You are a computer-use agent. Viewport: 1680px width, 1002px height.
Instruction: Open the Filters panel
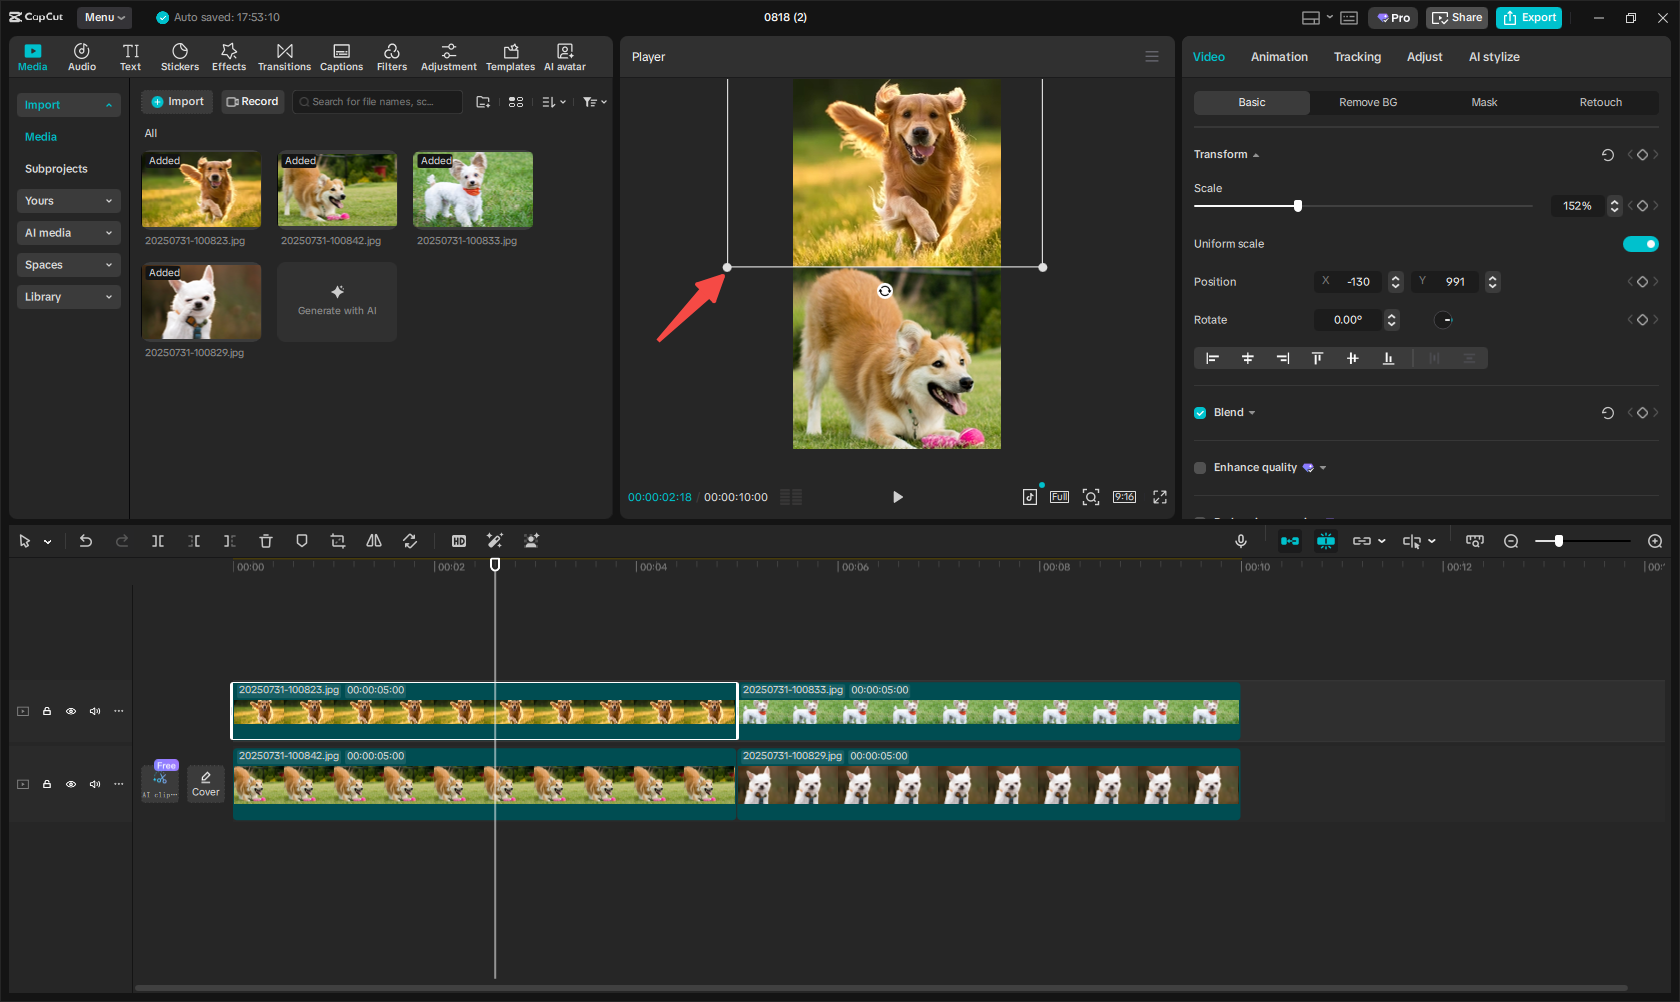coord(391,56)
